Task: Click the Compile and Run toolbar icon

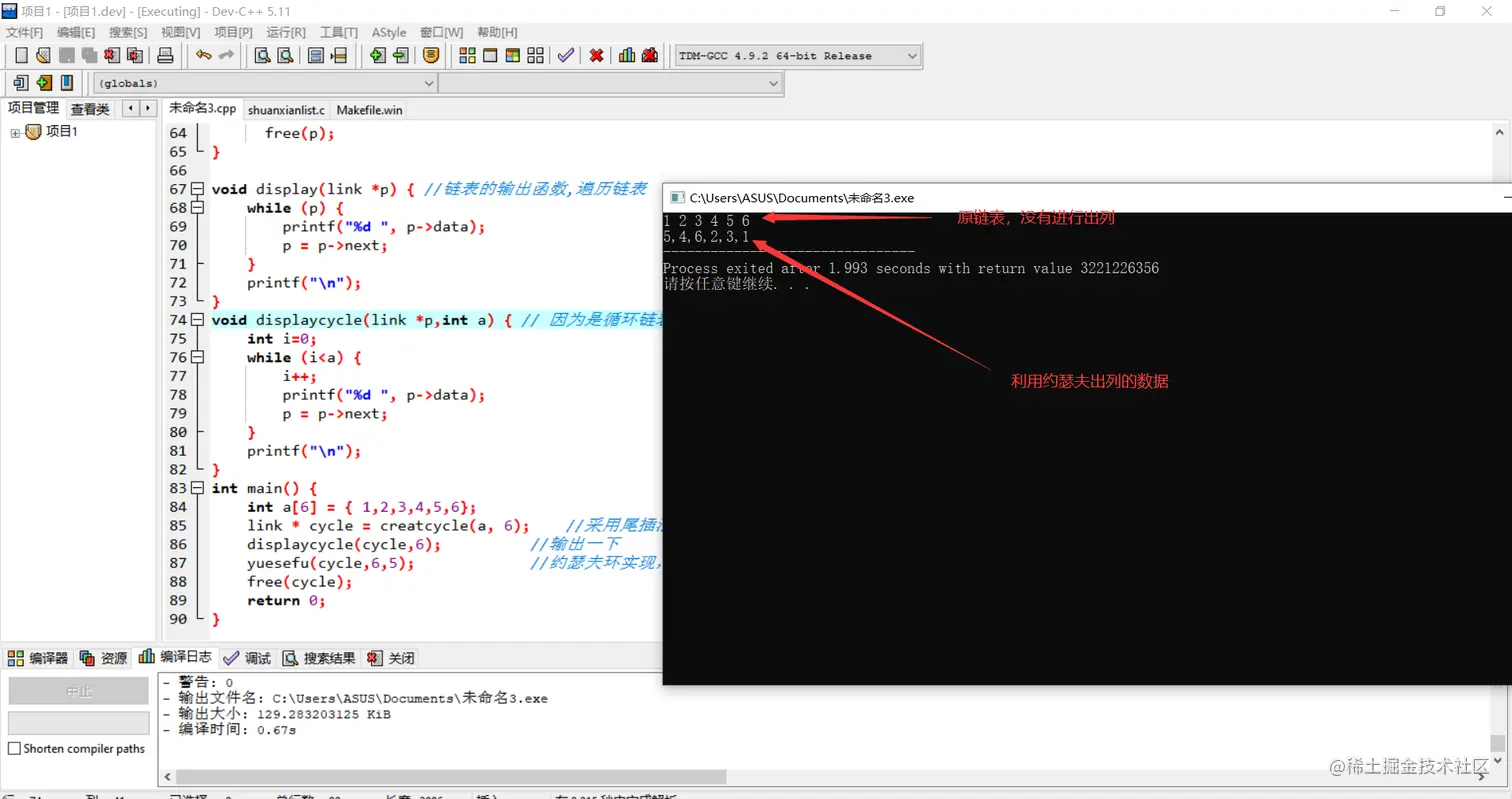Action: [x=513, y=56]
